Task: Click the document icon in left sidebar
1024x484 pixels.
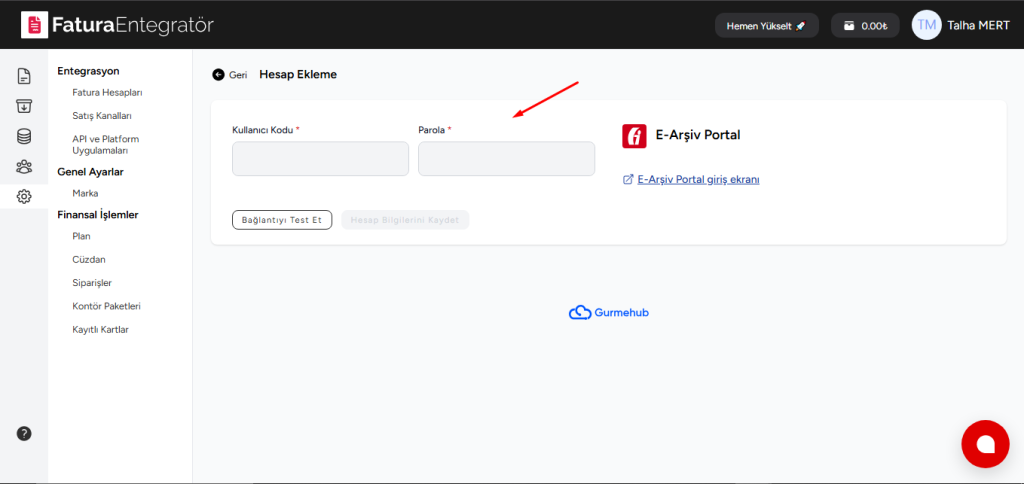Action: pyautogui.click(x=24, y=76)
